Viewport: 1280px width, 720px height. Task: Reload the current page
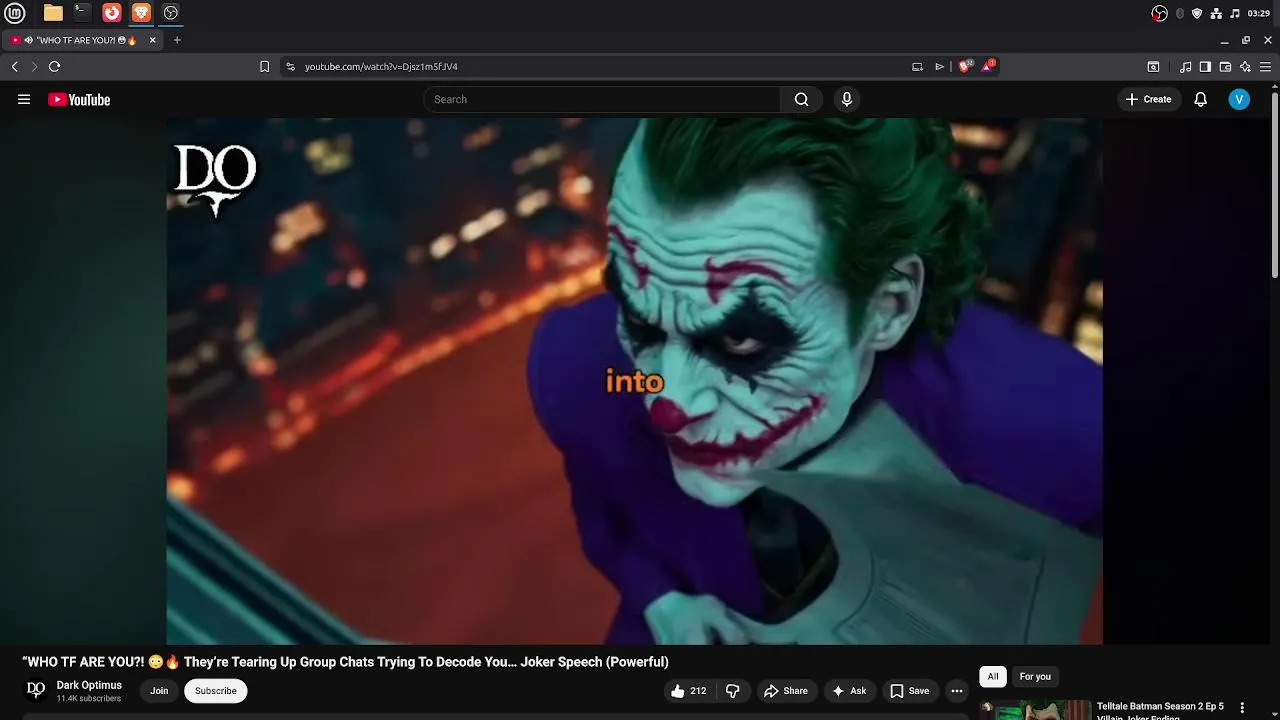[54, 66]
